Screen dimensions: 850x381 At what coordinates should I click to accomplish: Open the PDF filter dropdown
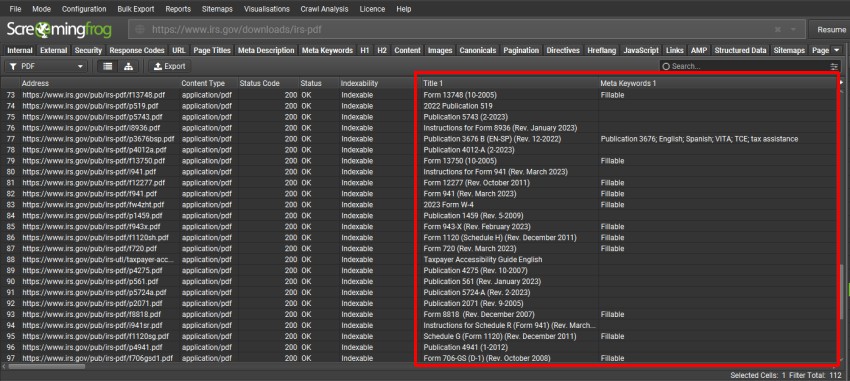coord(47,66)
